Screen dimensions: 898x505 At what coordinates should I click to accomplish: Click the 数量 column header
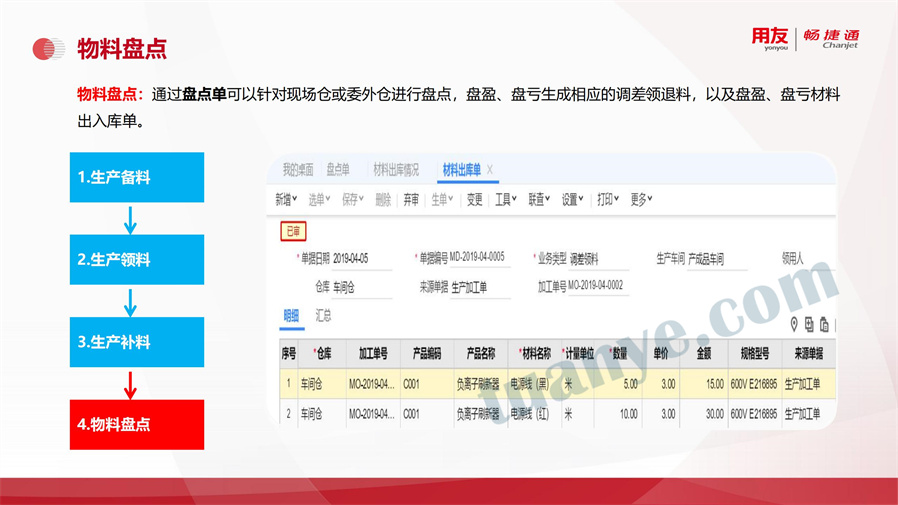[618, 354]
